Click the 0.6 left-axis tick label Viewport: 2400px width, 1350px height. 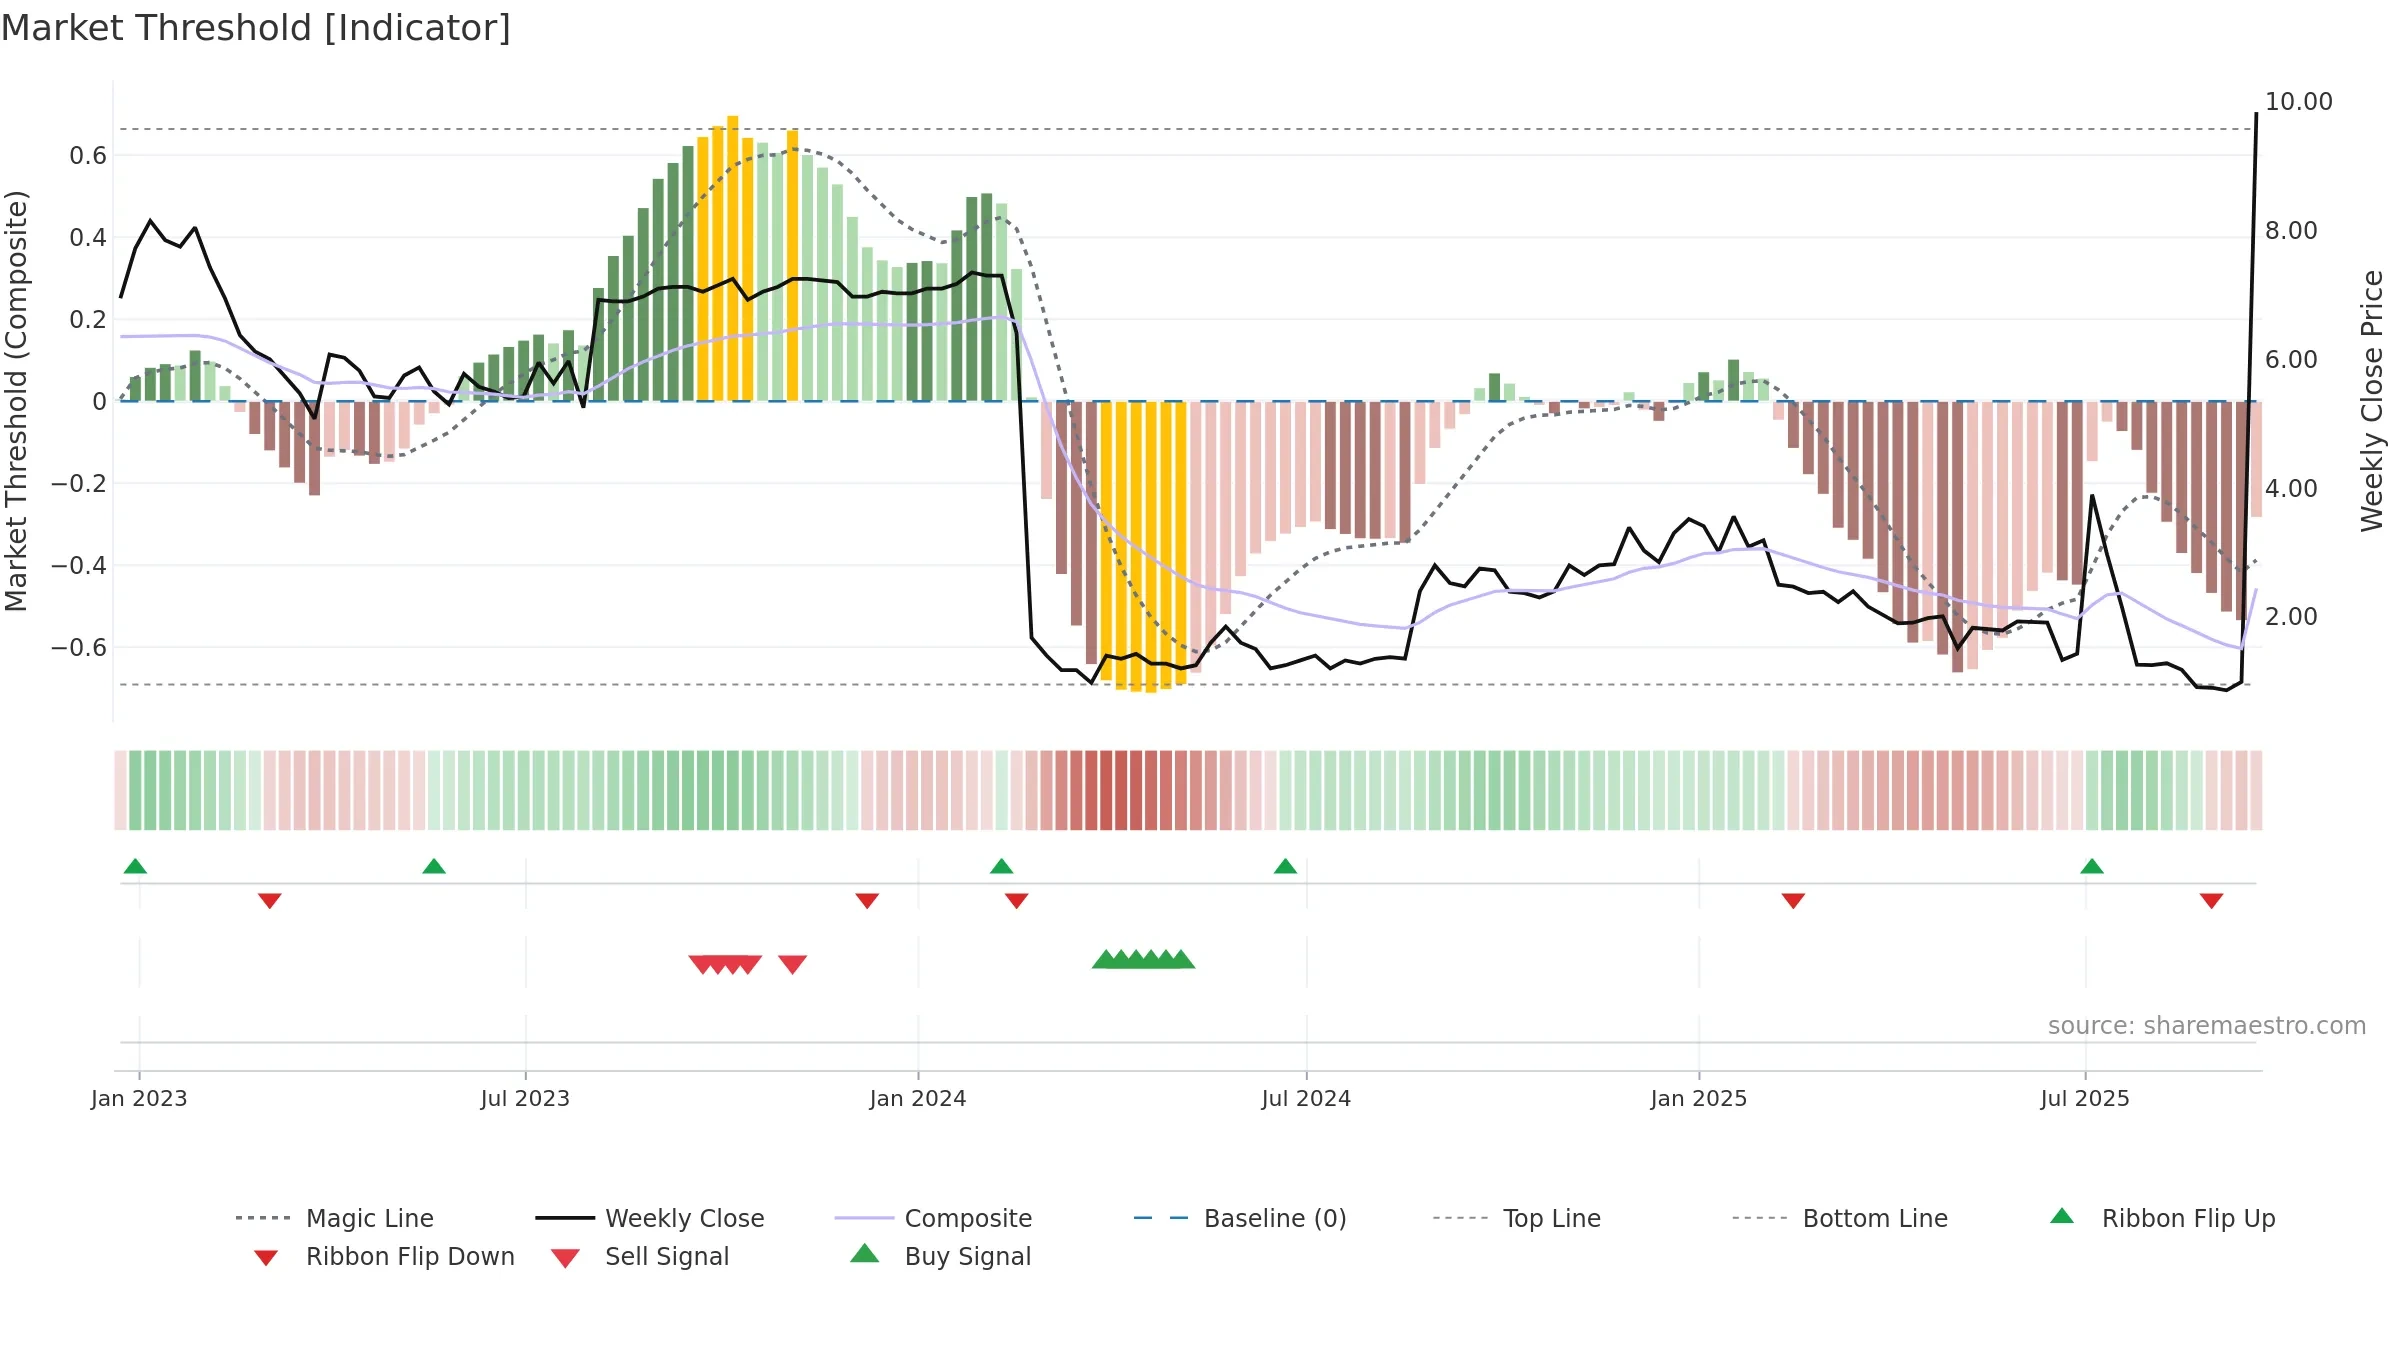point(88,156)
